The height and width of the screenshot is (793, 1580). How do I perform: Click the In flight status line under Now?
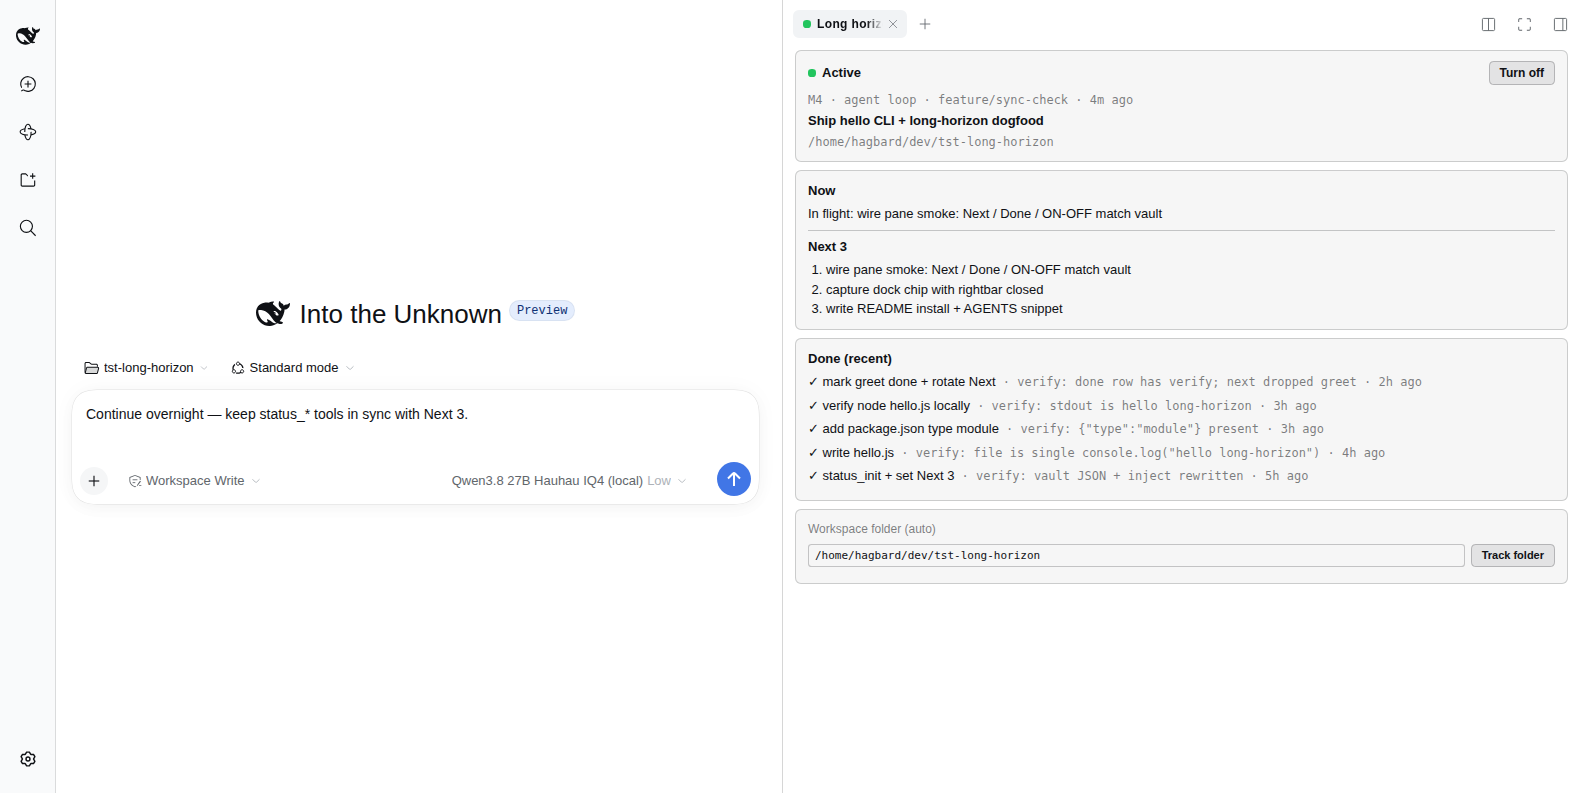pyautogui.click(x=985, y=214)
